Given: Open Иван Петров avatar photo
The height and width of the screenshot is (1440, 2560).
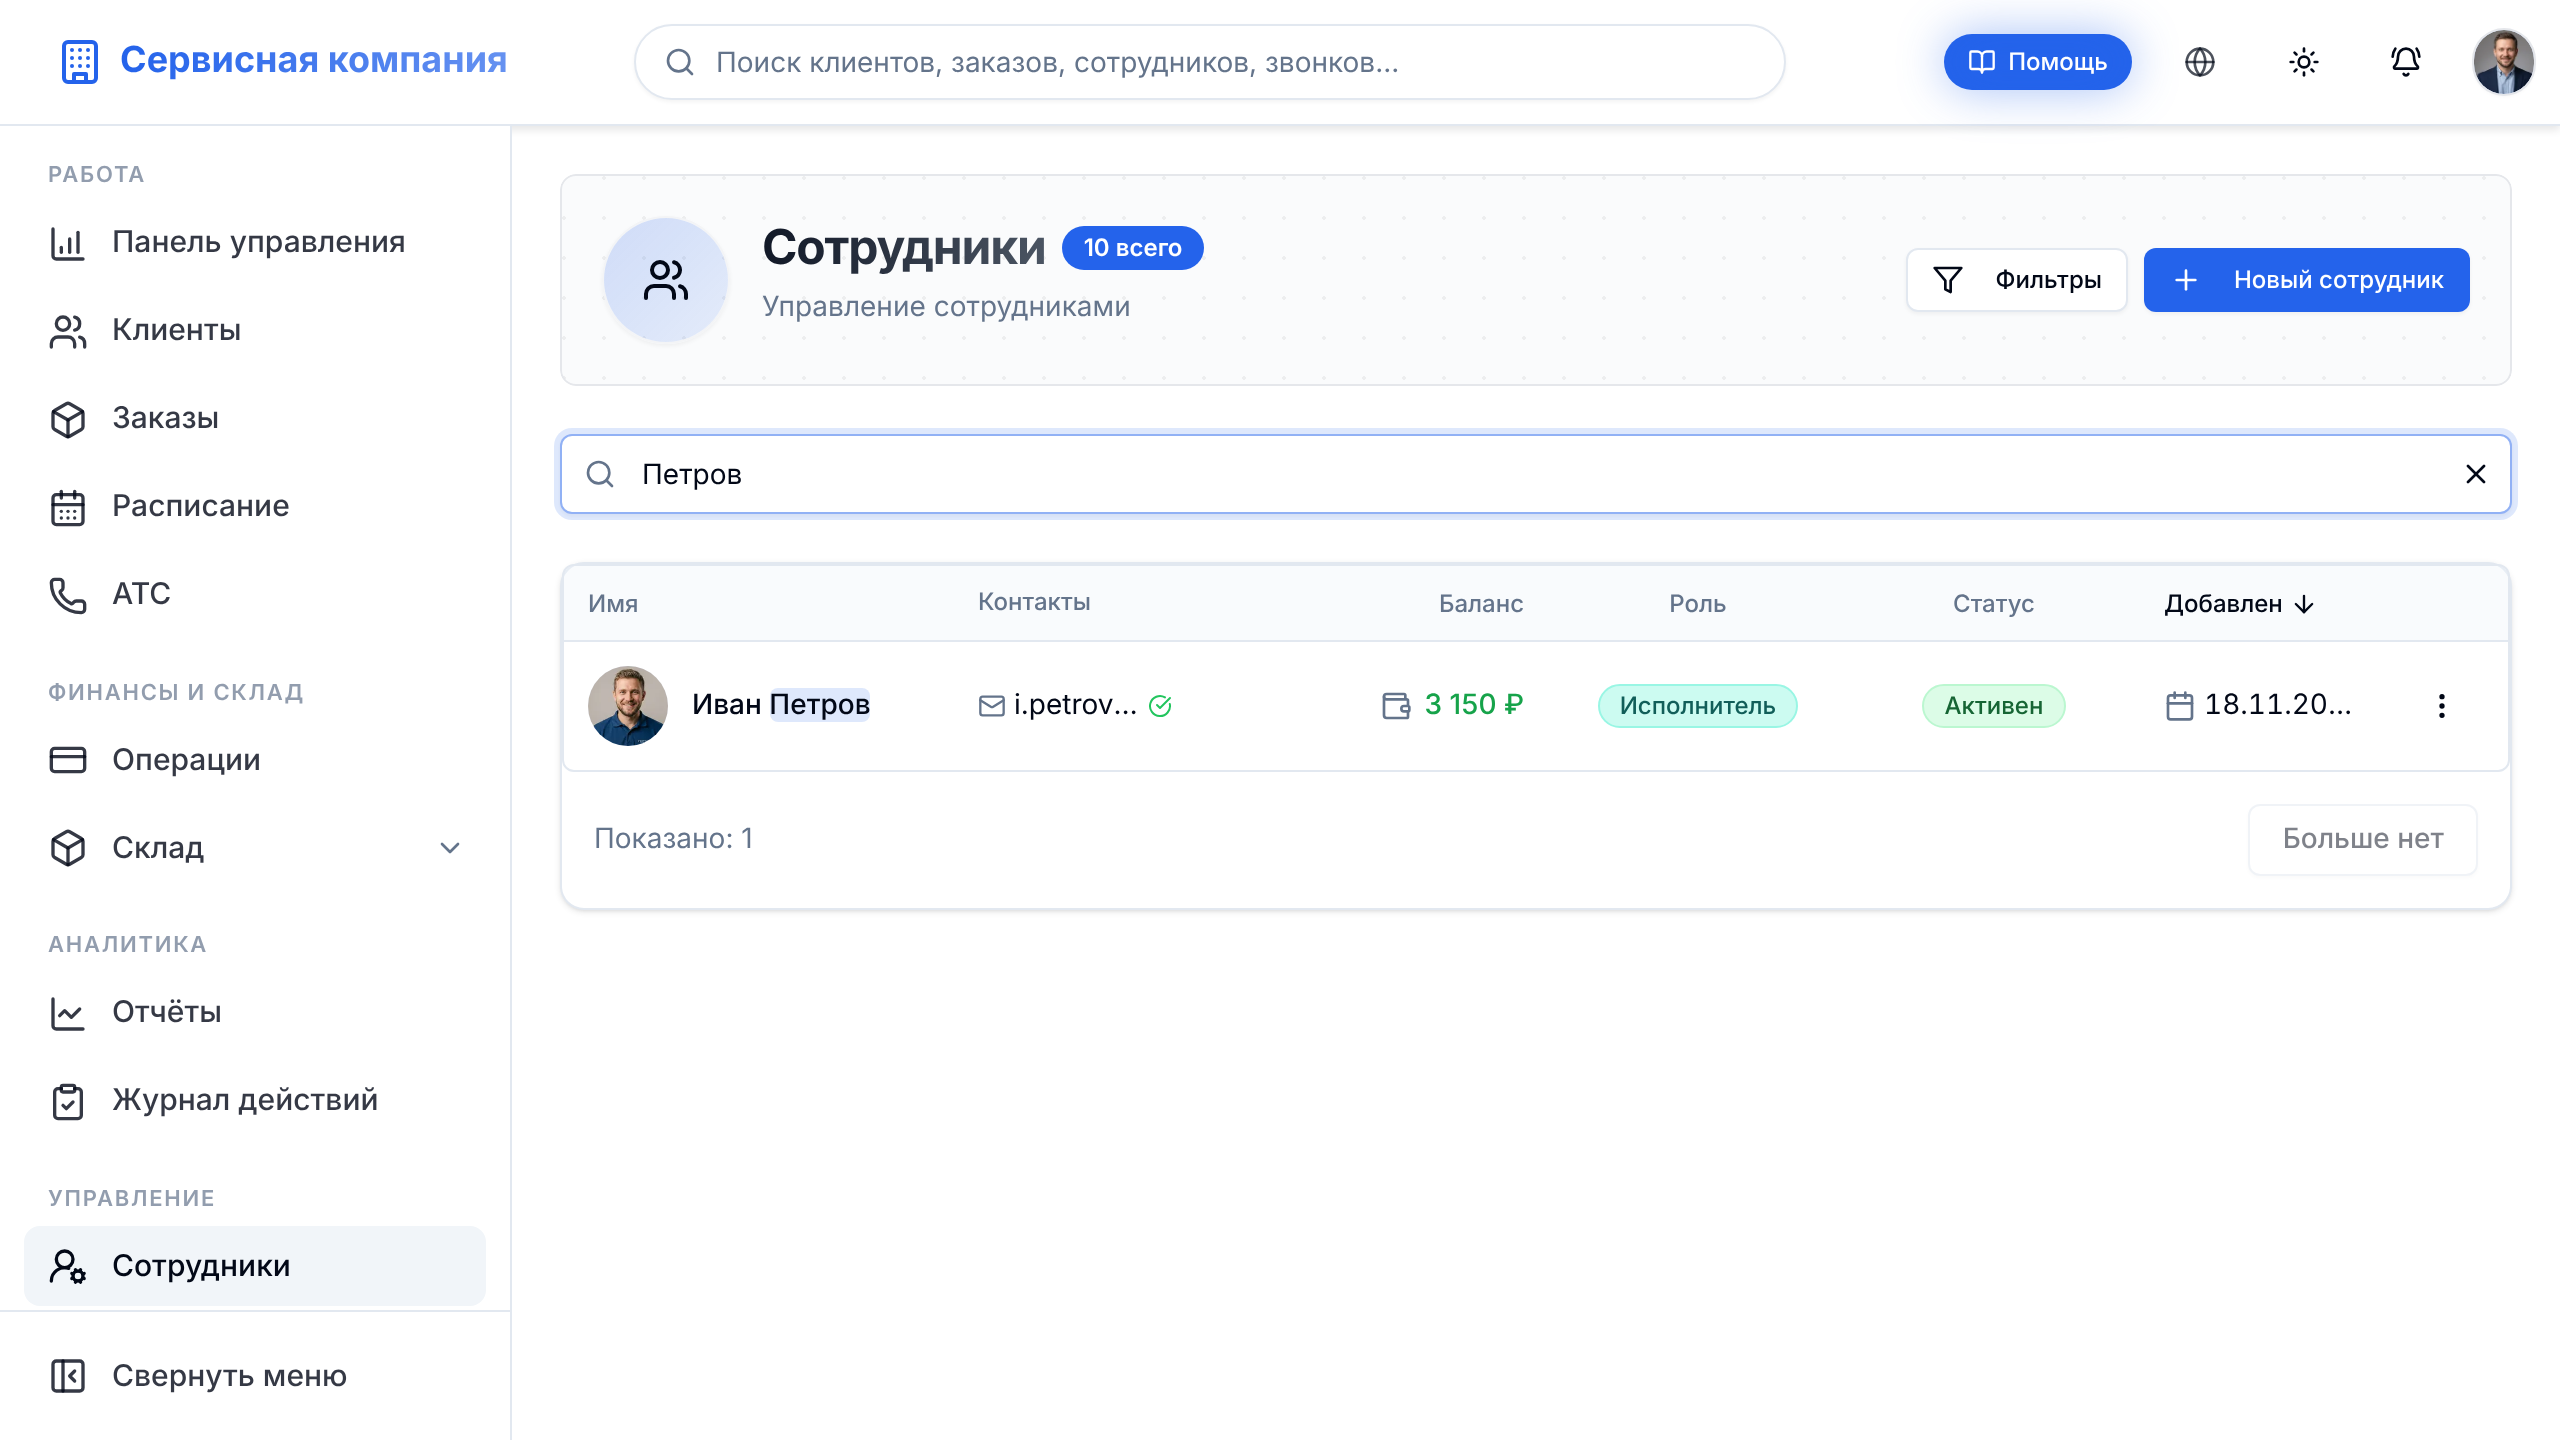Looking at the screenshot, I should point(628,706).
